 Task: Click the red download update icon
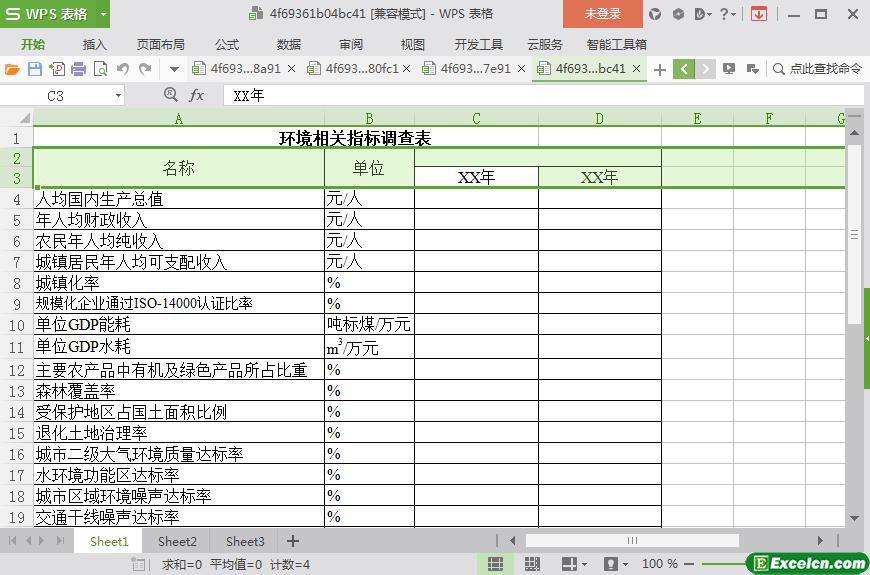tap(758, 14)
